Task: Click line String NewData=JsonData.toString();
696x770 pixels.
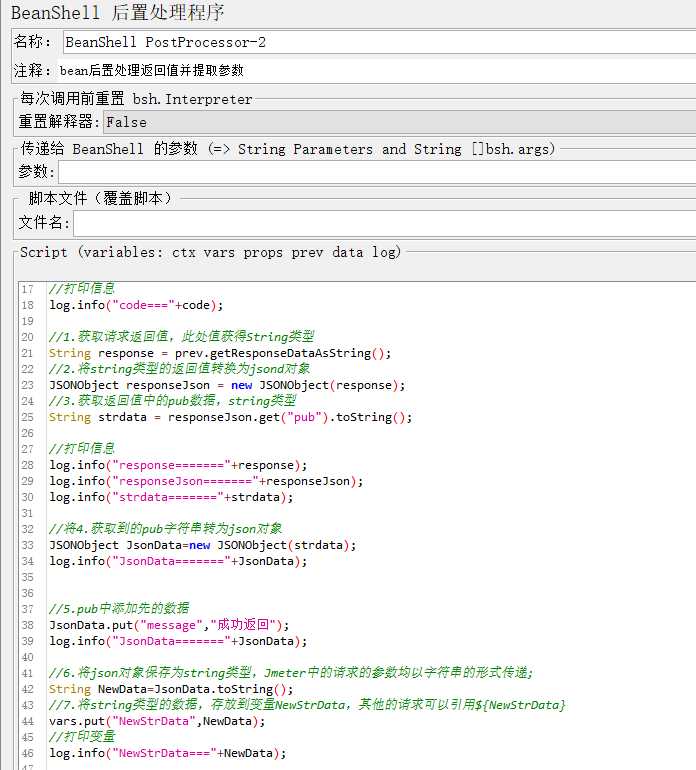Action: click(171, 689)
